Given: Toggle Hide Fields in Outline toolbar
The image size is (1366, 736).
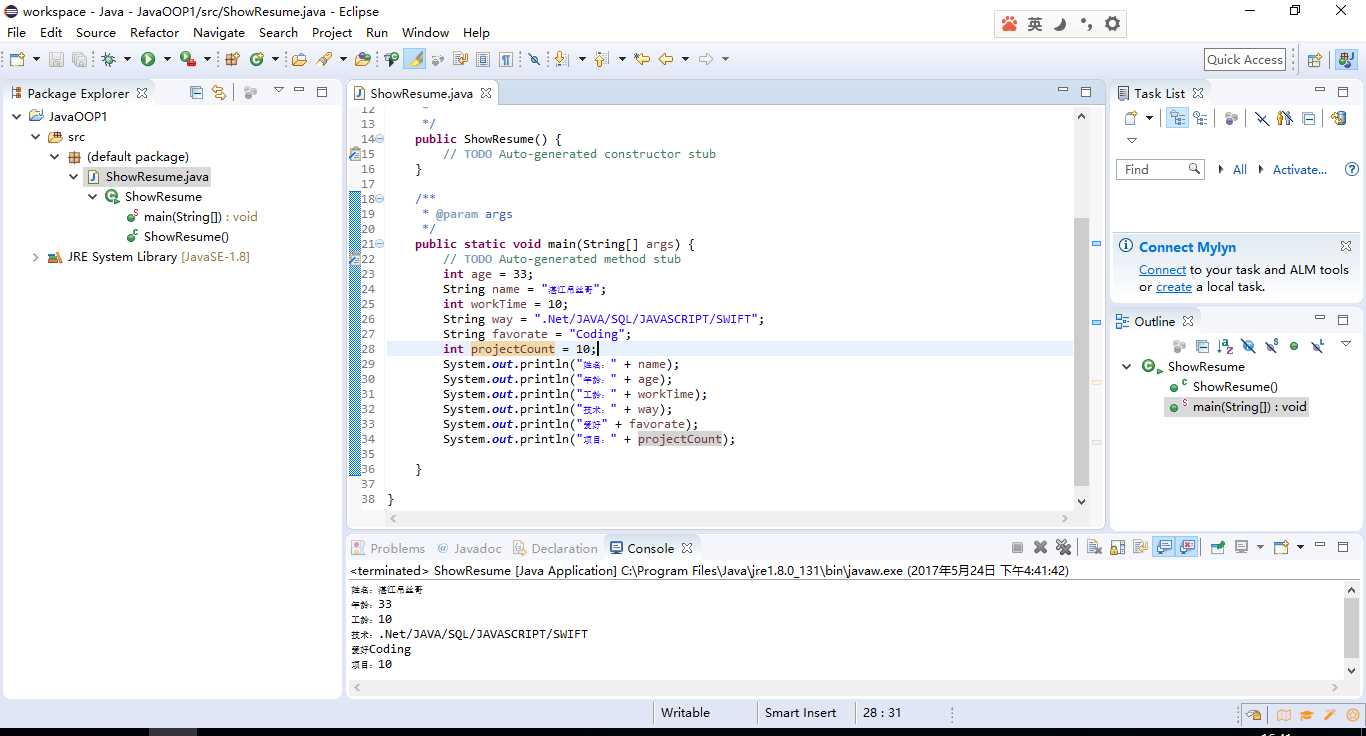Looking at the screenshot, I should pos(1248,346).
